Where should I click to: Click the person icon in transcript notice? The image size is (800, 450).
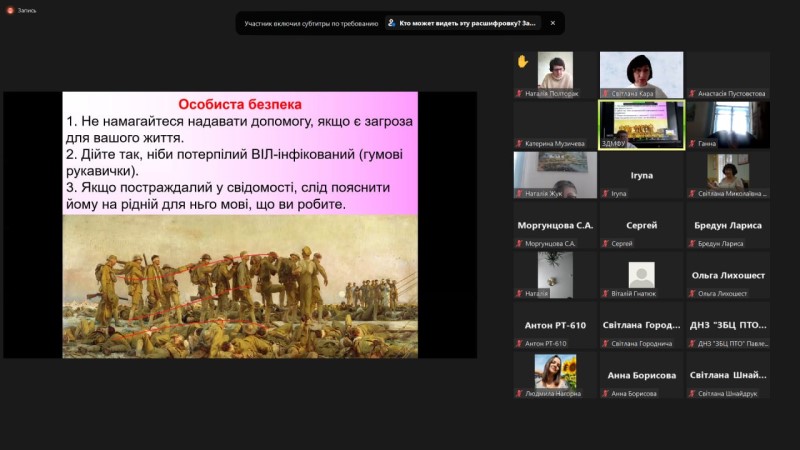pyautogui.click(x=391, y=23)
